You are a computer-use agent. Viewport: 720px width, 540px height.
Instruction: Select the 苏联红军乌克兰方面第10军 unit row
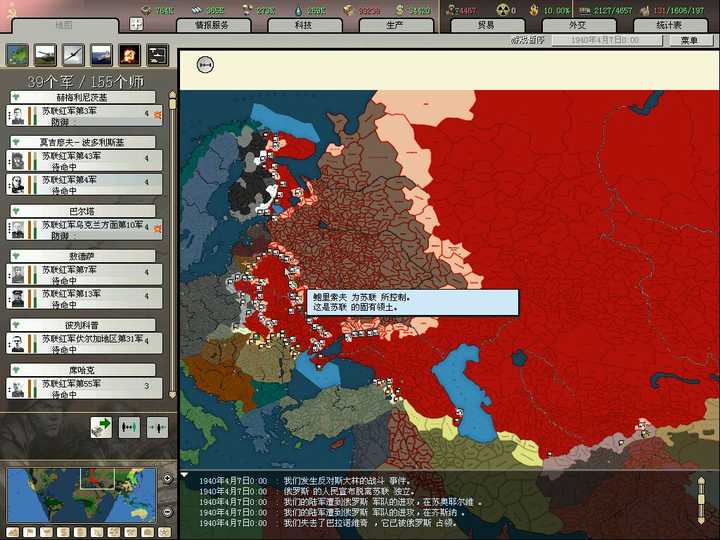84,229
